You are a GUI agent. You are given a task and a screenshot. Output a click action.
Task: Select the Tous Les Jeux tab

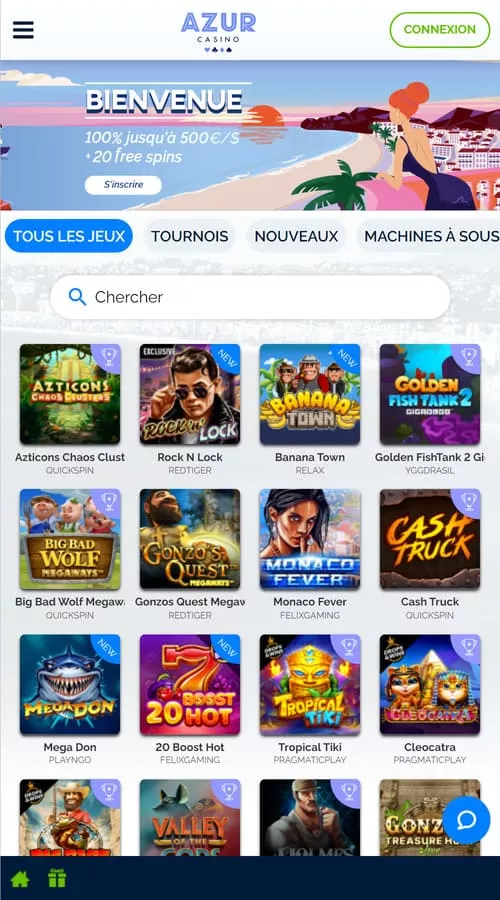point(69,236)
